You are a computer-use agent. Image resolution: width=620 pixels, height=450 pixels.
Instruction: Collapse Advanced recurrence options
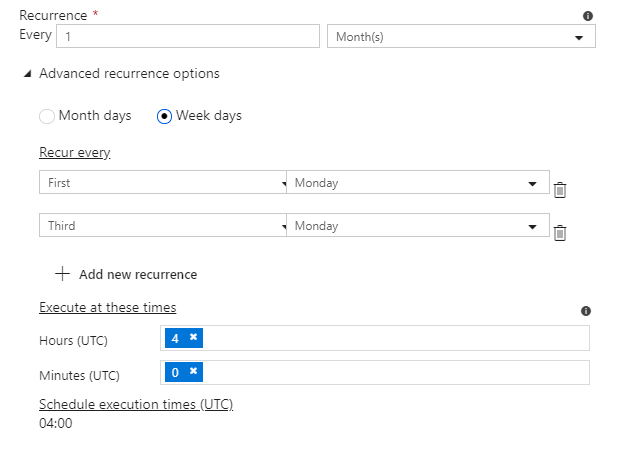(x=28, y=74)
